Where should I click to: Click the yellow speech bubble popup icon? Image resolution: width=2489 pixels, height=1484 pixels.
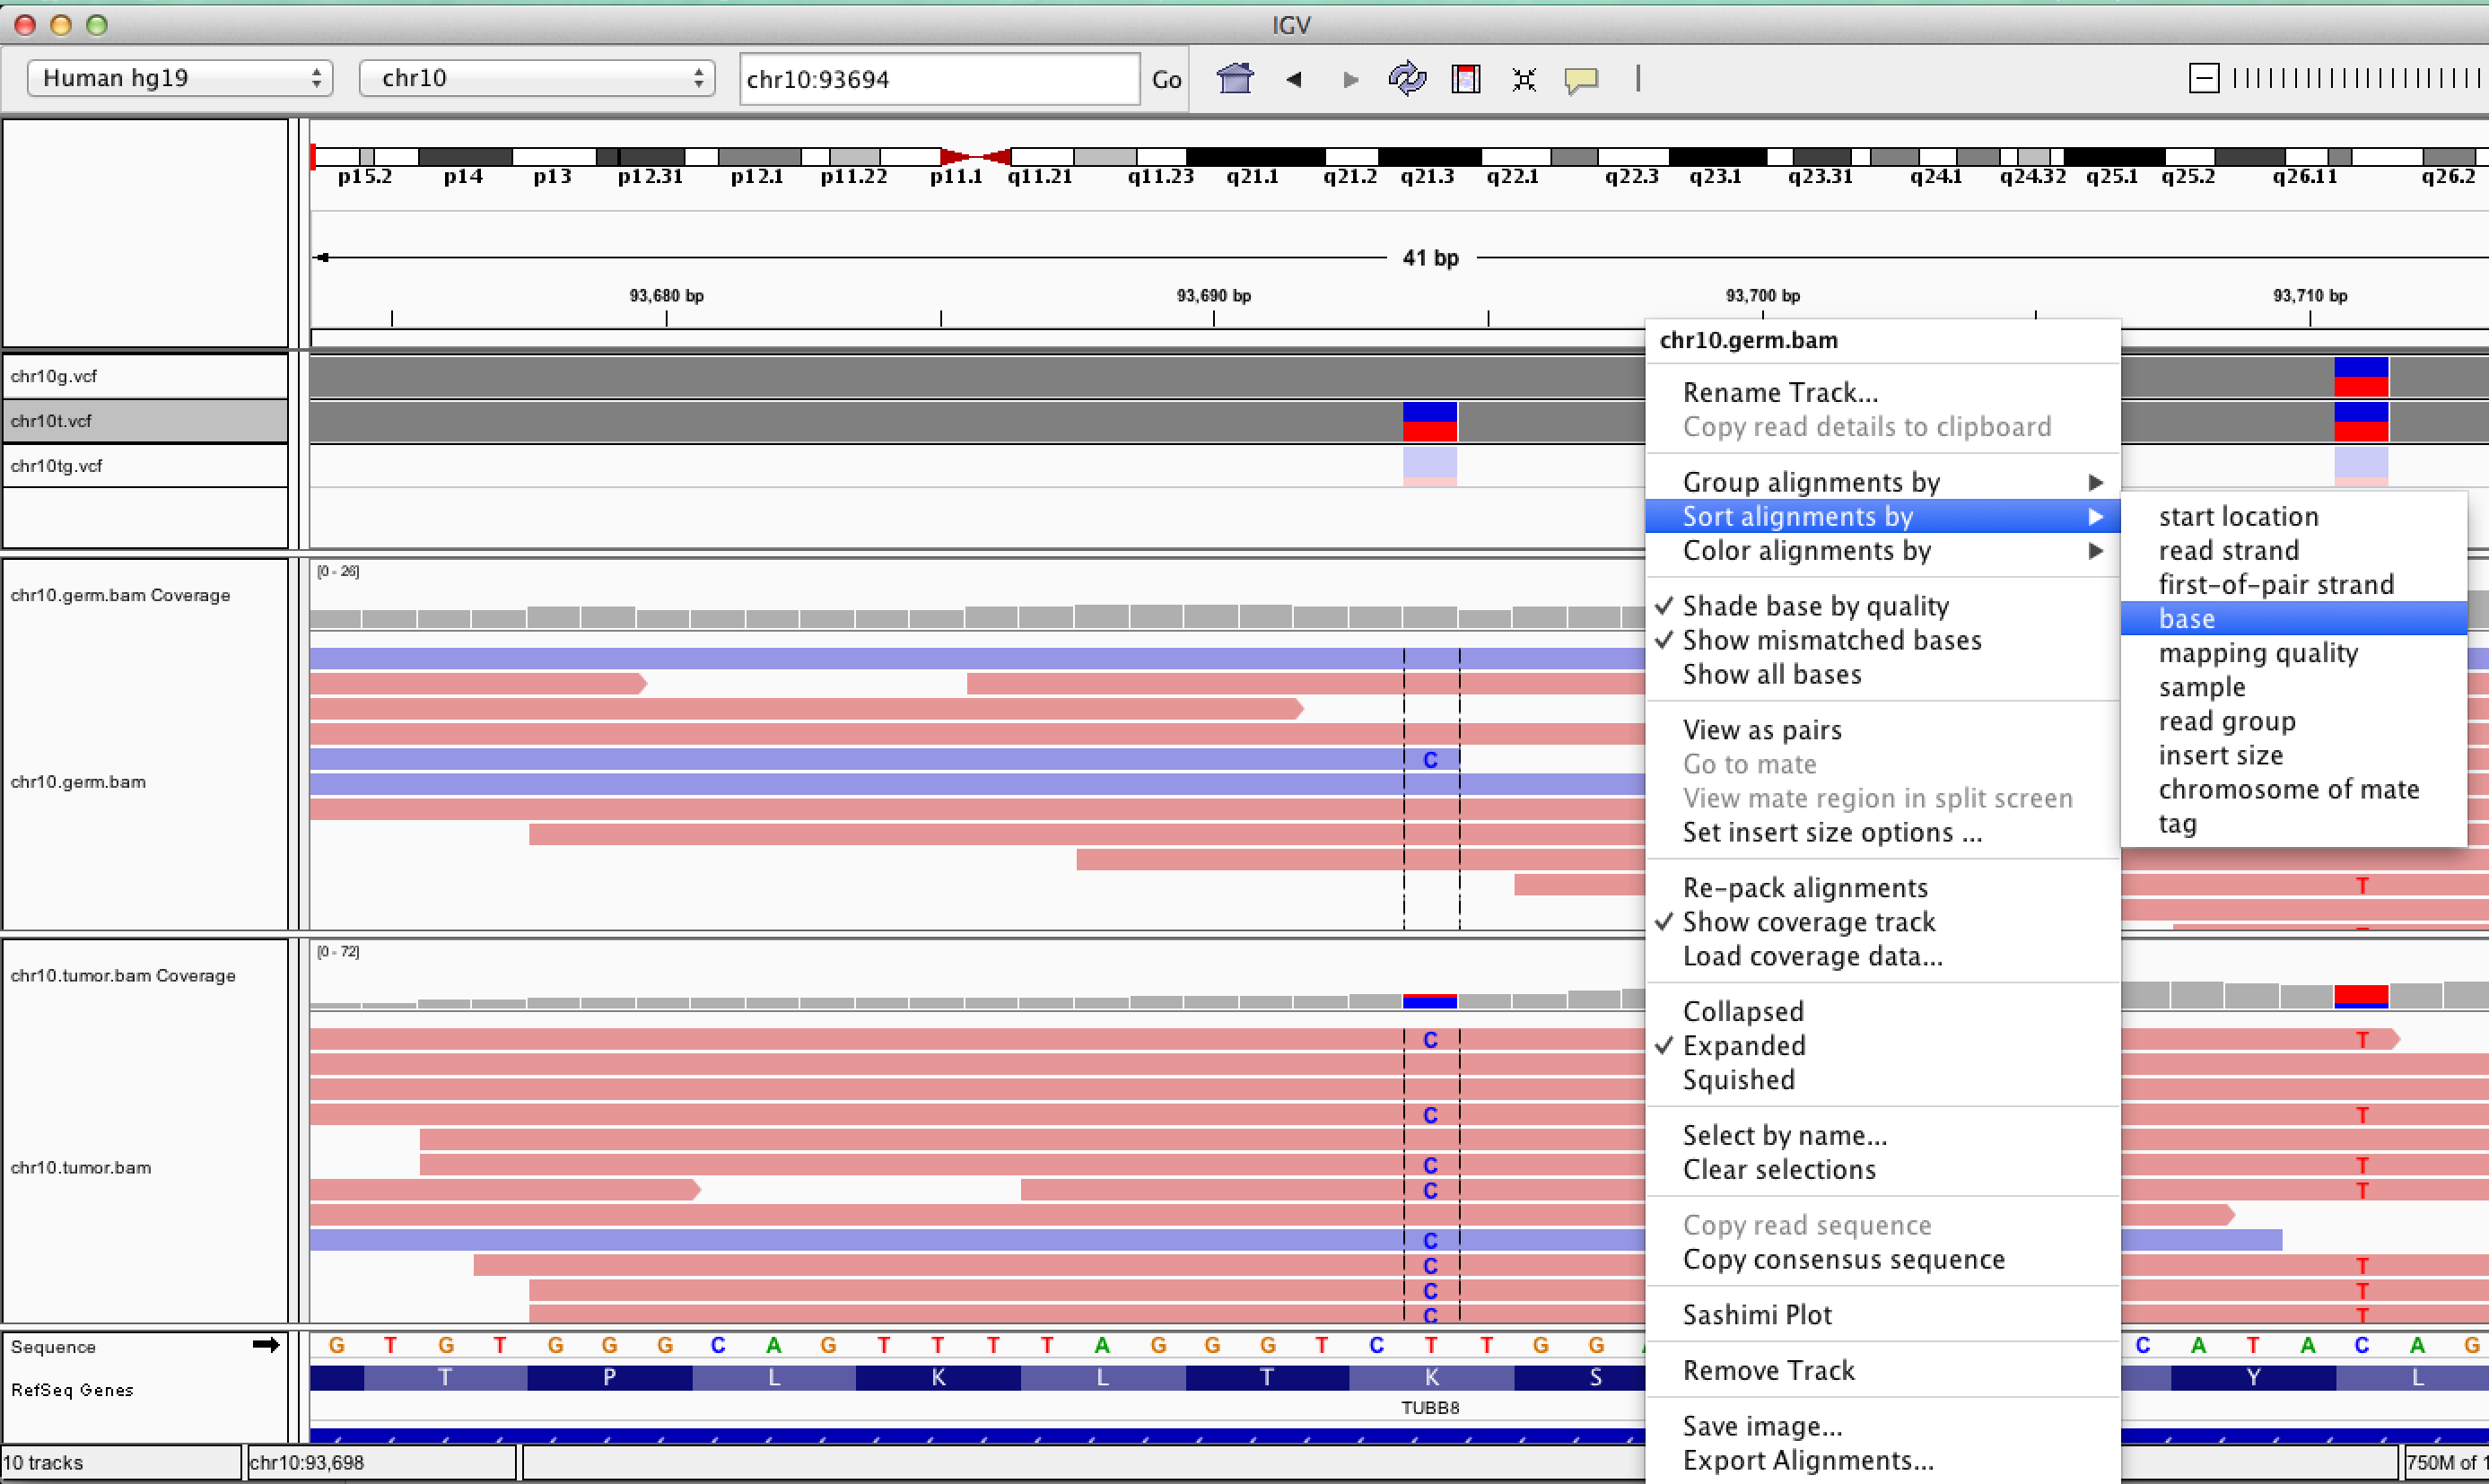point(1581,80)
